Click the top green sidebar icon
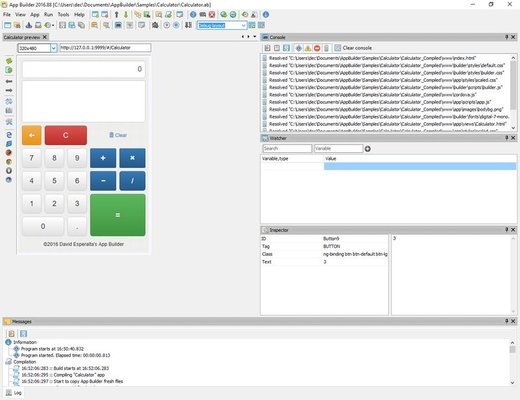 coord(9,61)
